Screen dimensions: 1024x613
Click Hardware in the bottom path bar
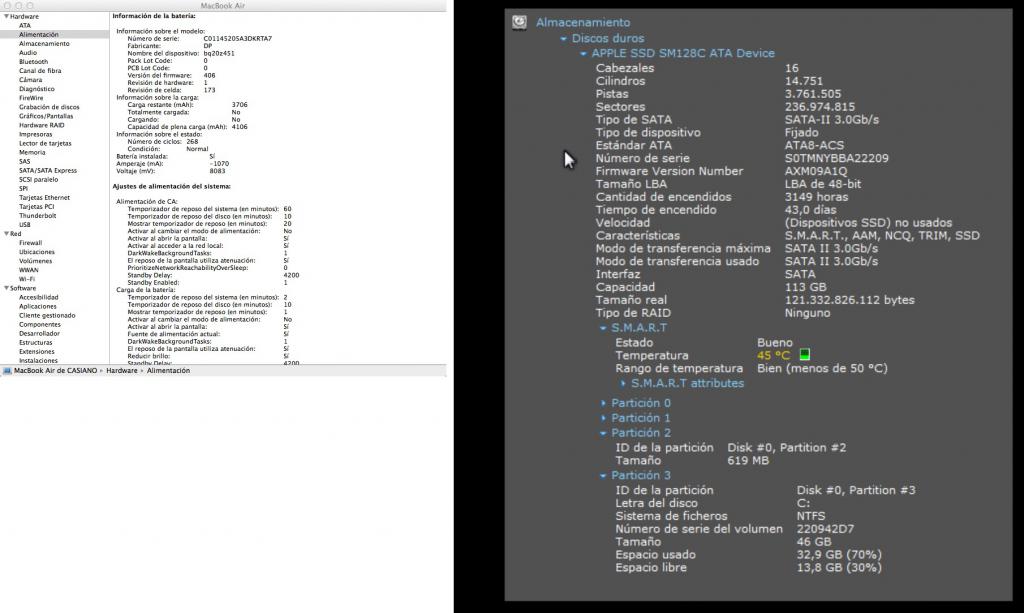122,371
